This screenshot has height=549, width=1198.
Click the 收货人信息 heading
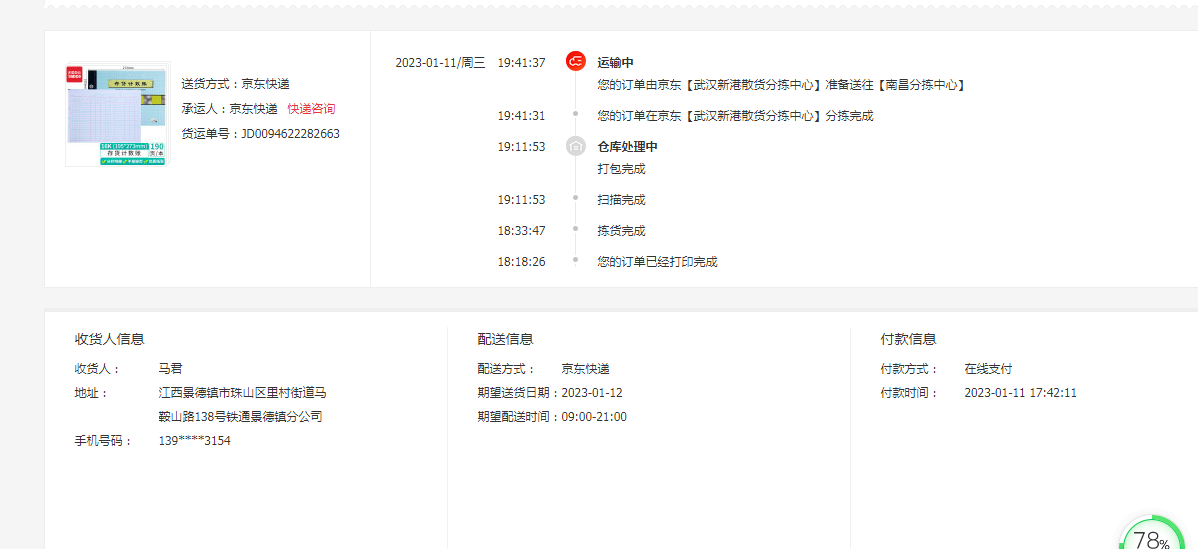click(x=110, y=339)
